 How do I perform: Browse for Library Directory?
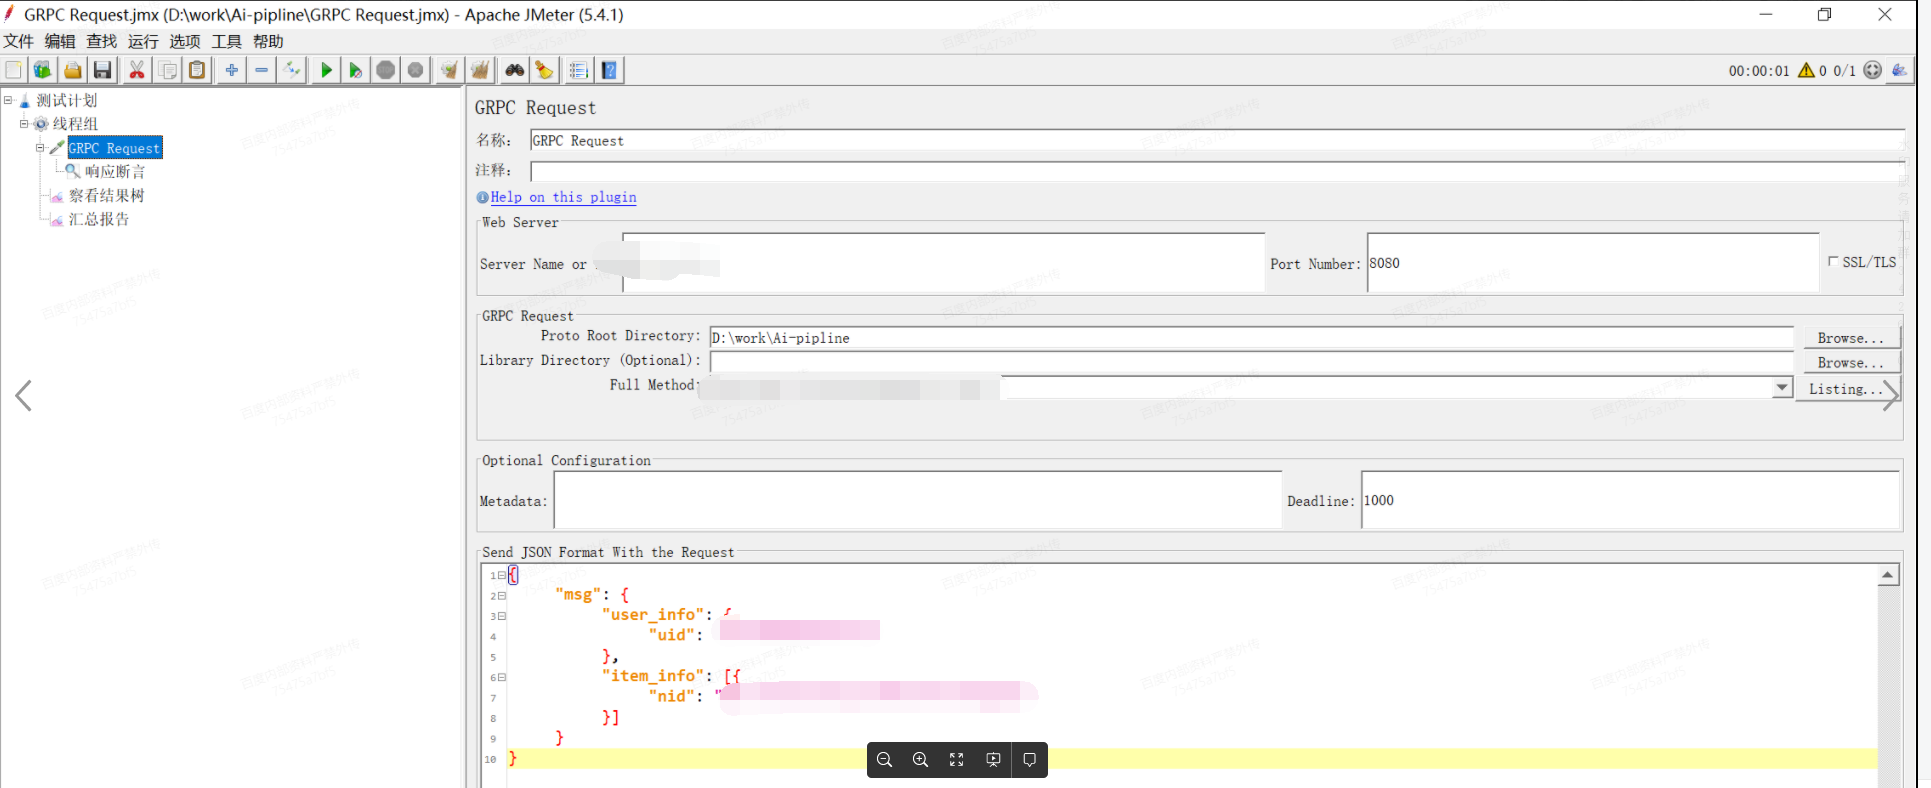pyautogui.click(x=1851, y=363)
